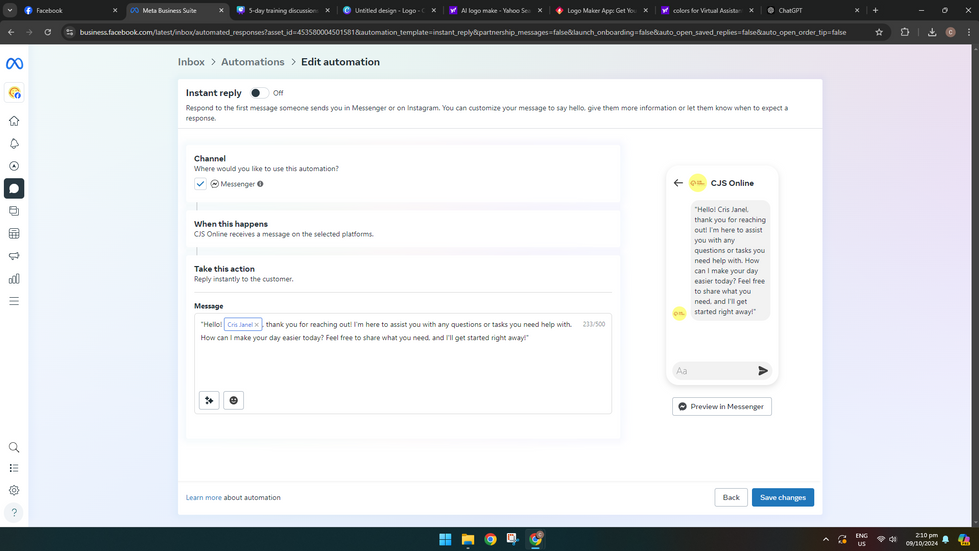The image size is (979, 551).
Task: Click the Back button
Action: pyautogui.click(x=731, y=497)
